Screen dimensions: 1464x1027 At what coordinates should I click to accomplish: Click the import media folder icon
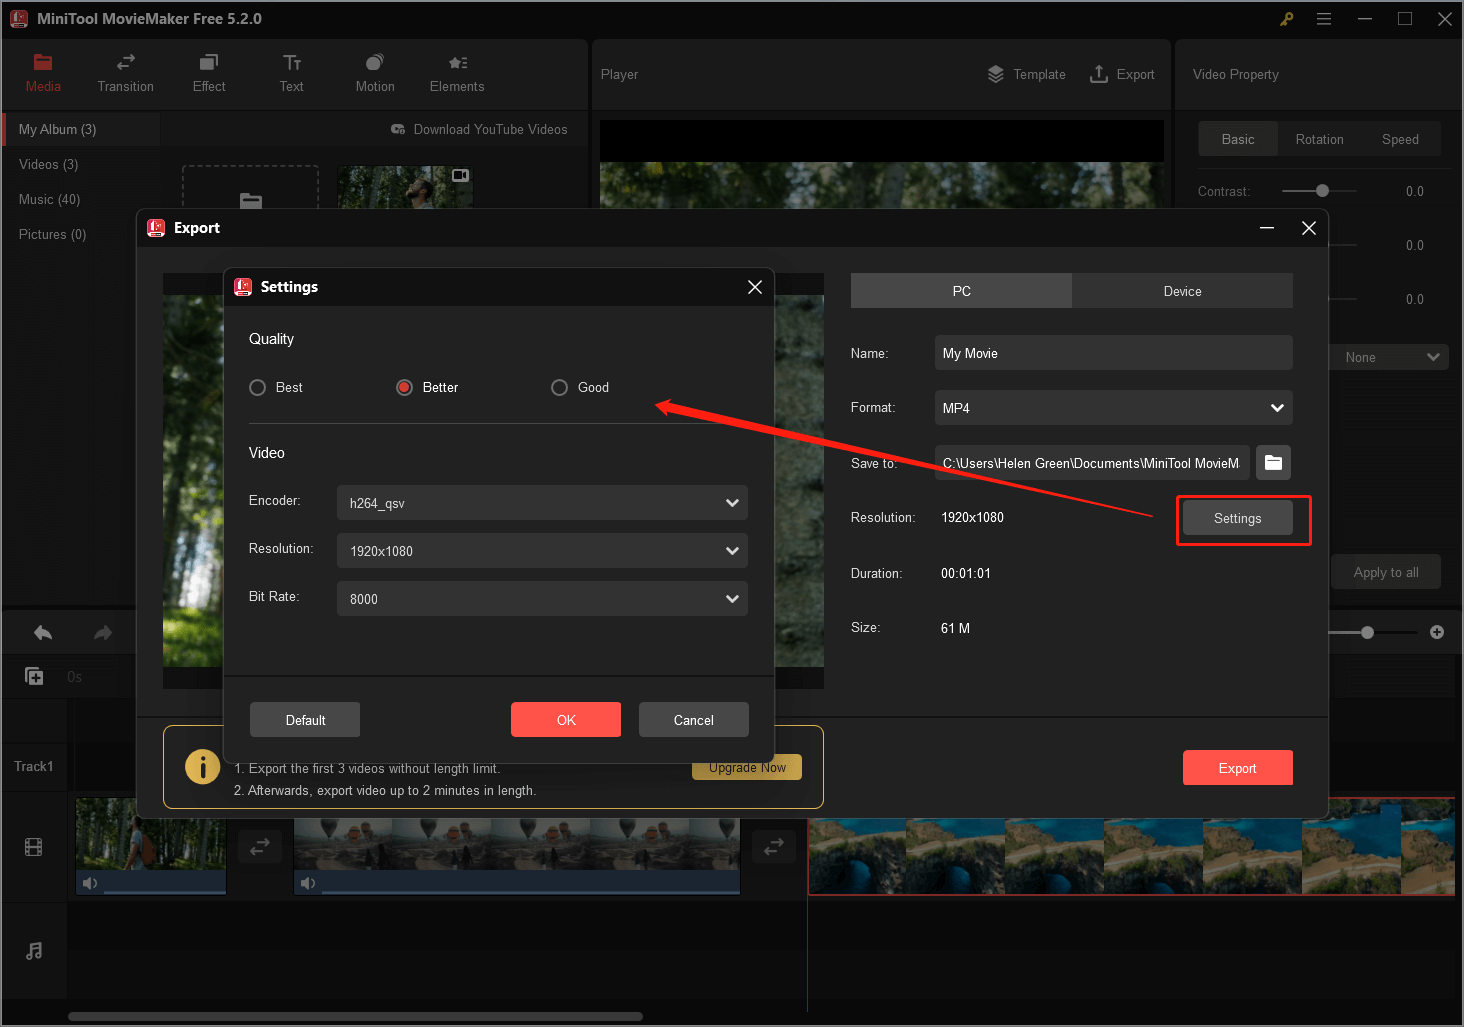click(x=251, y=200)
